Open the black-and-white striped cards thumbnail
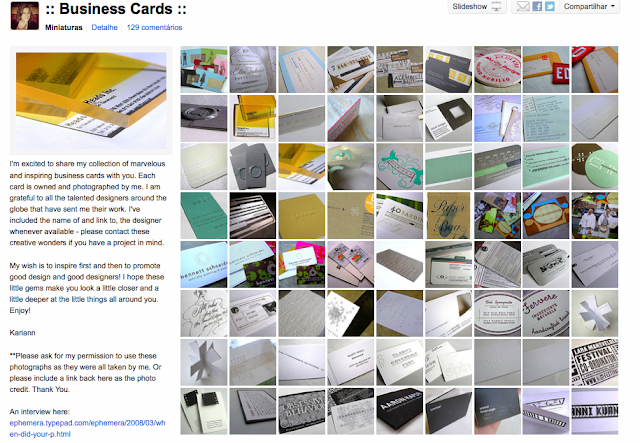The image size is (640, 443). tap(253, 216)
